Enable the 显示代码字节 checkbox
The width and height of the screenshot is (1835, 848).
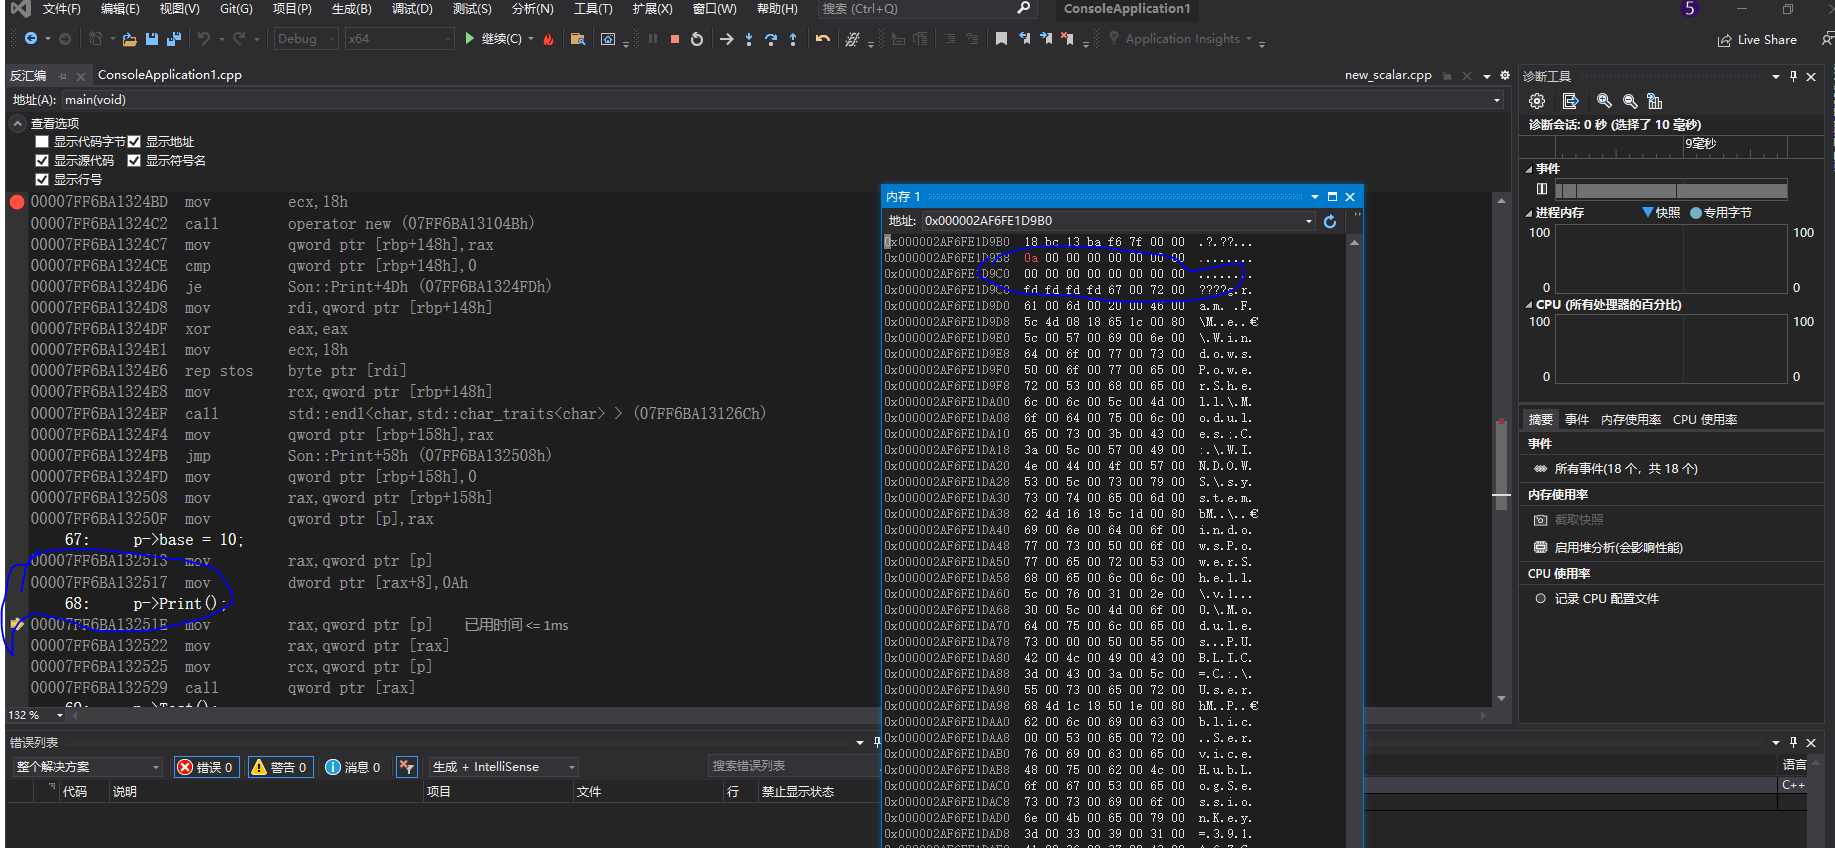click(x=42, y=142)
